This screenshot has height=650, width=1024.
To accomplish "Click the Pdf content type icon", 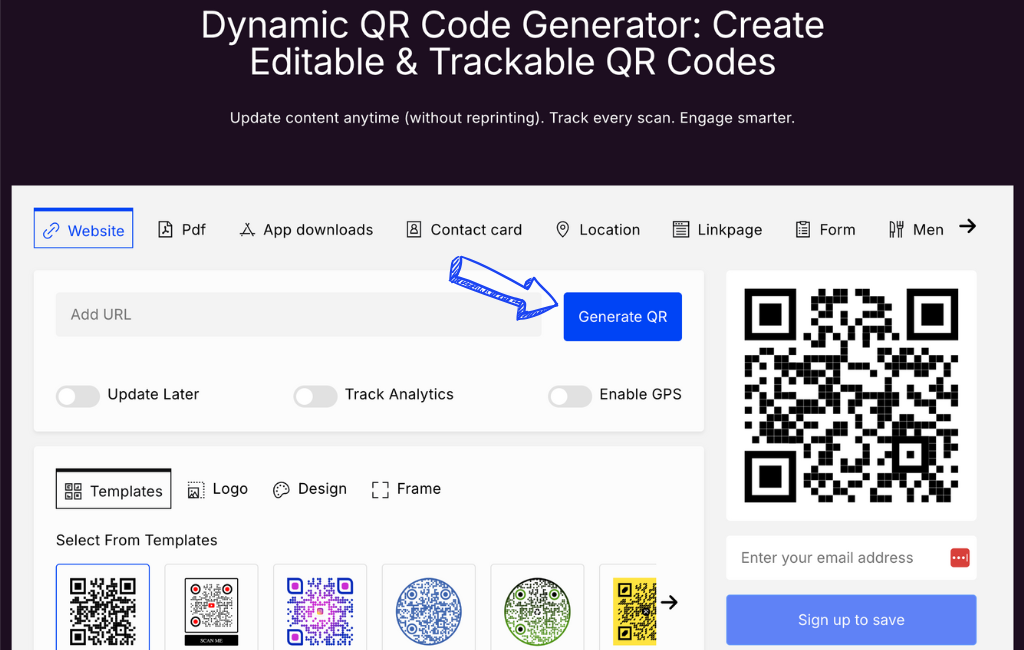I will (x=166, y=228).
